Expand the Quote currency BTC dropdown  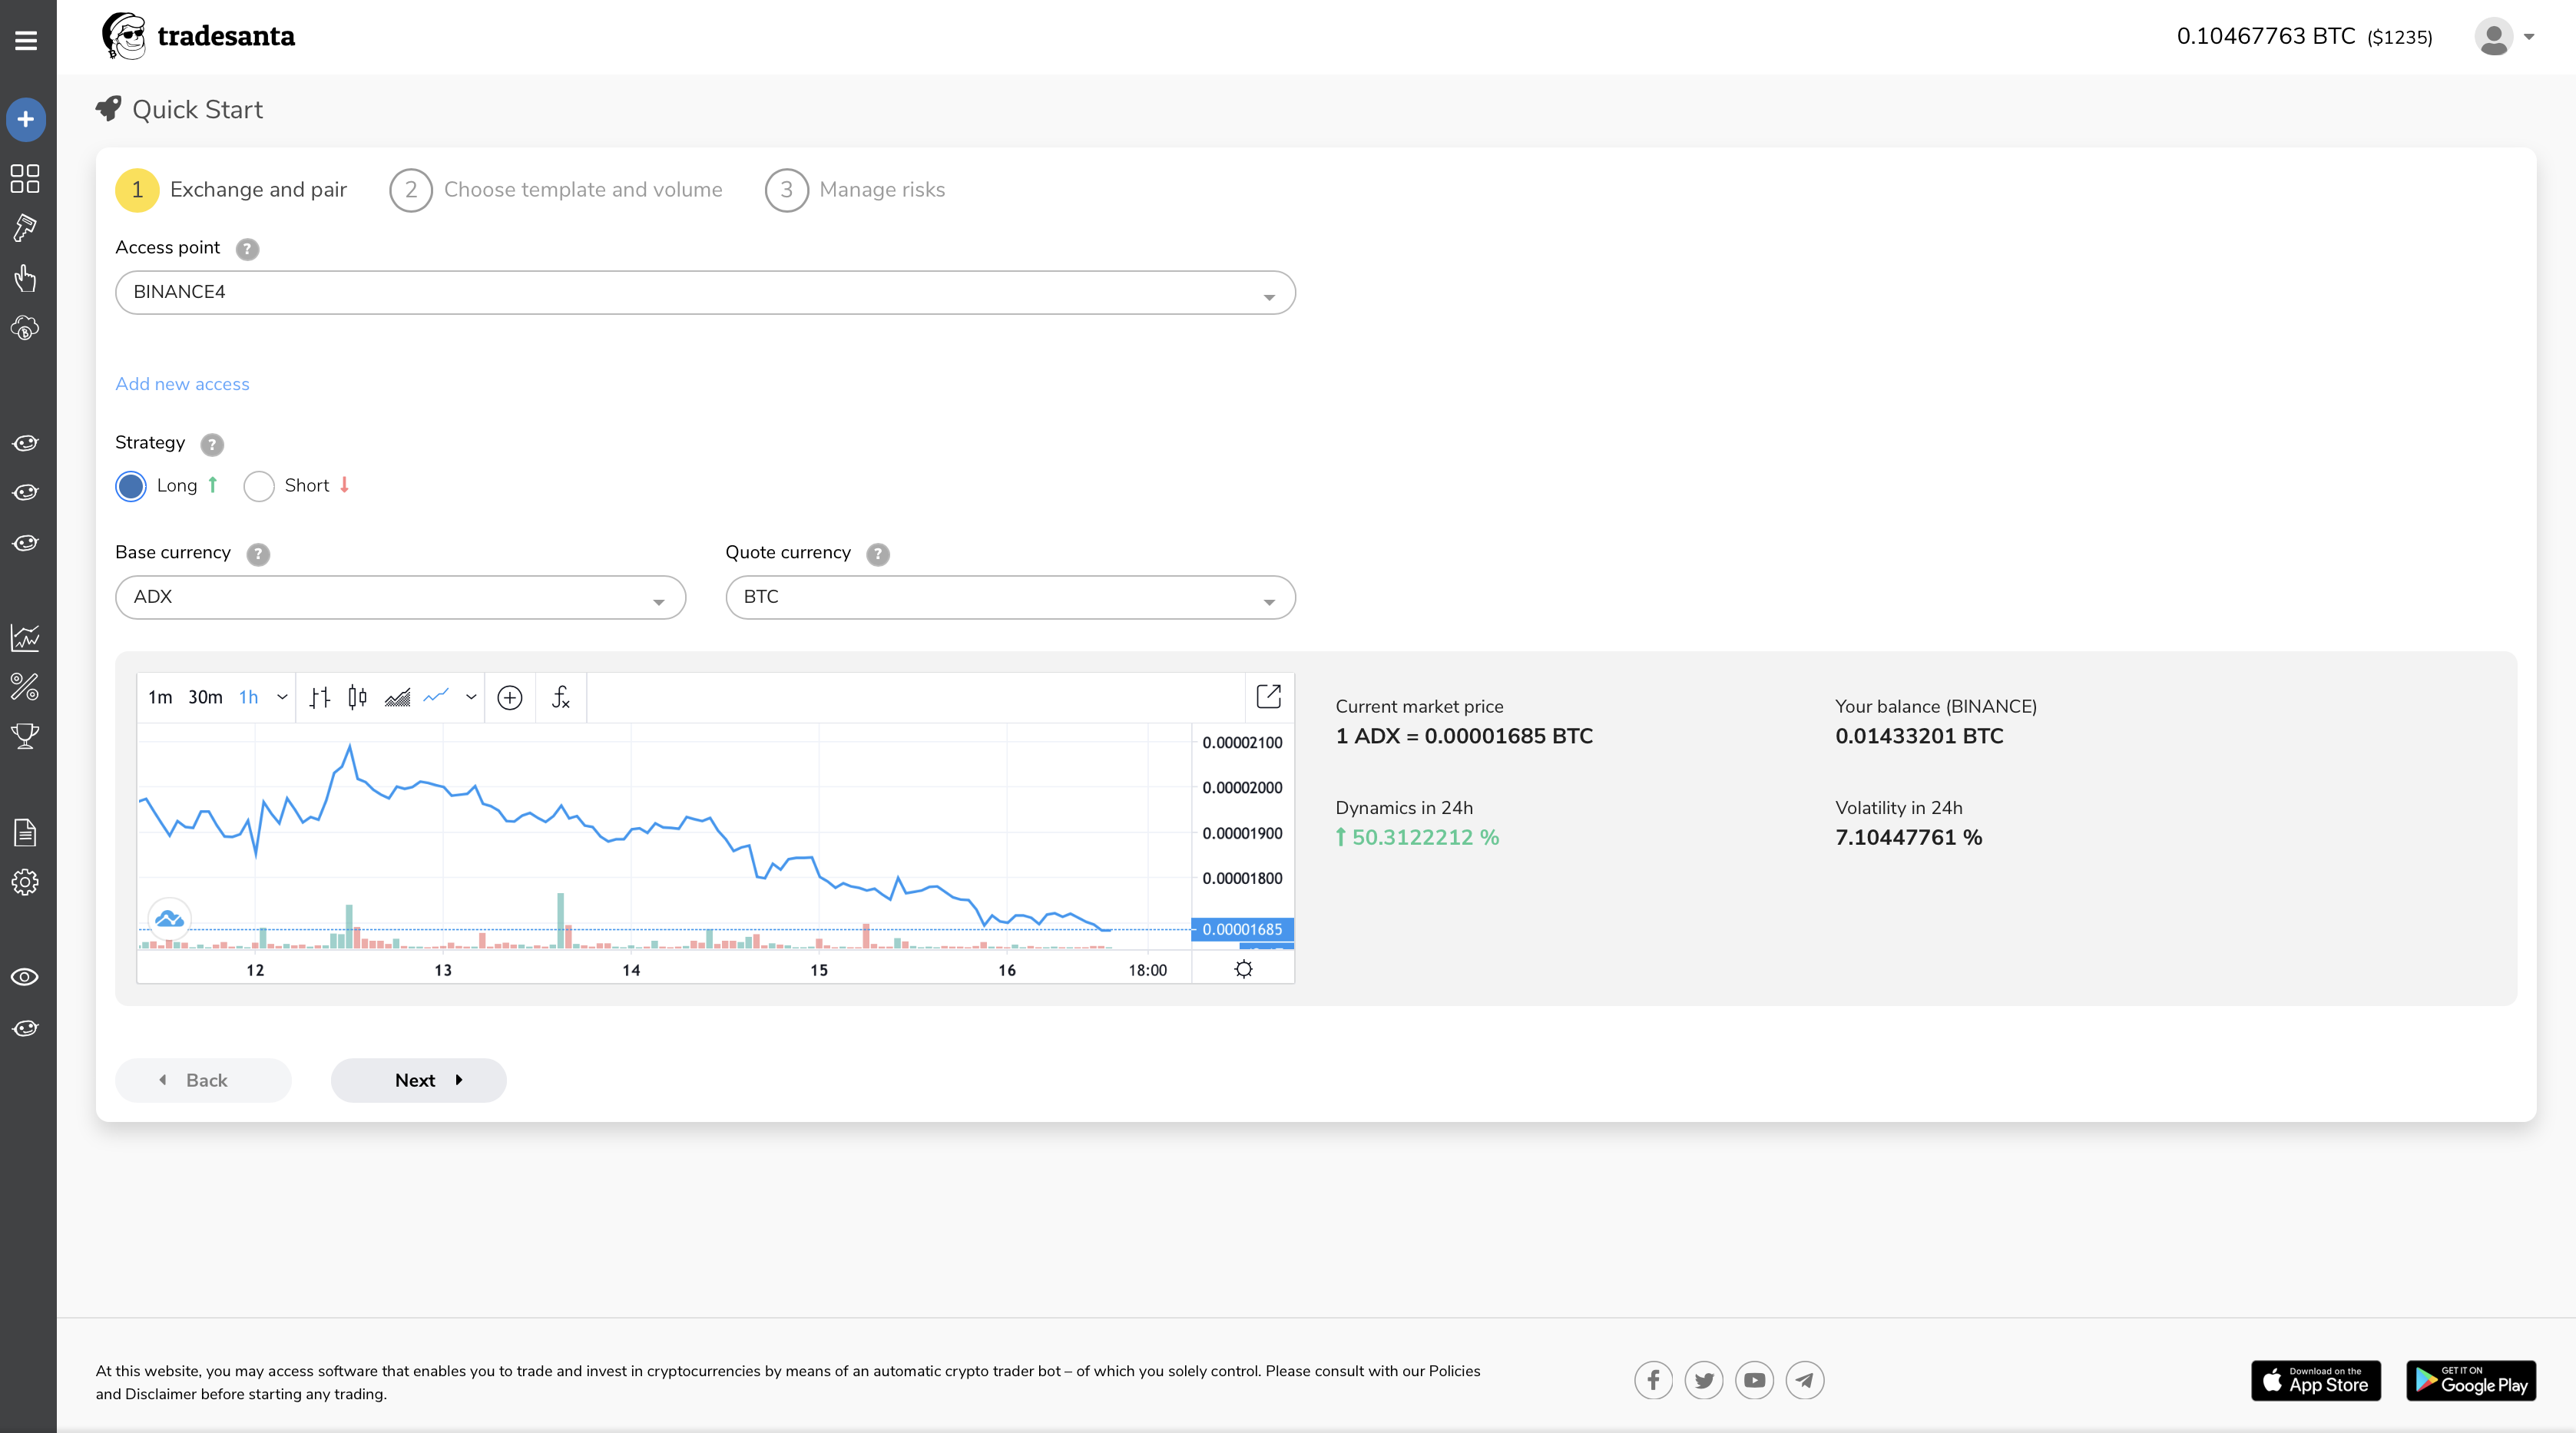coord(1010,597)
